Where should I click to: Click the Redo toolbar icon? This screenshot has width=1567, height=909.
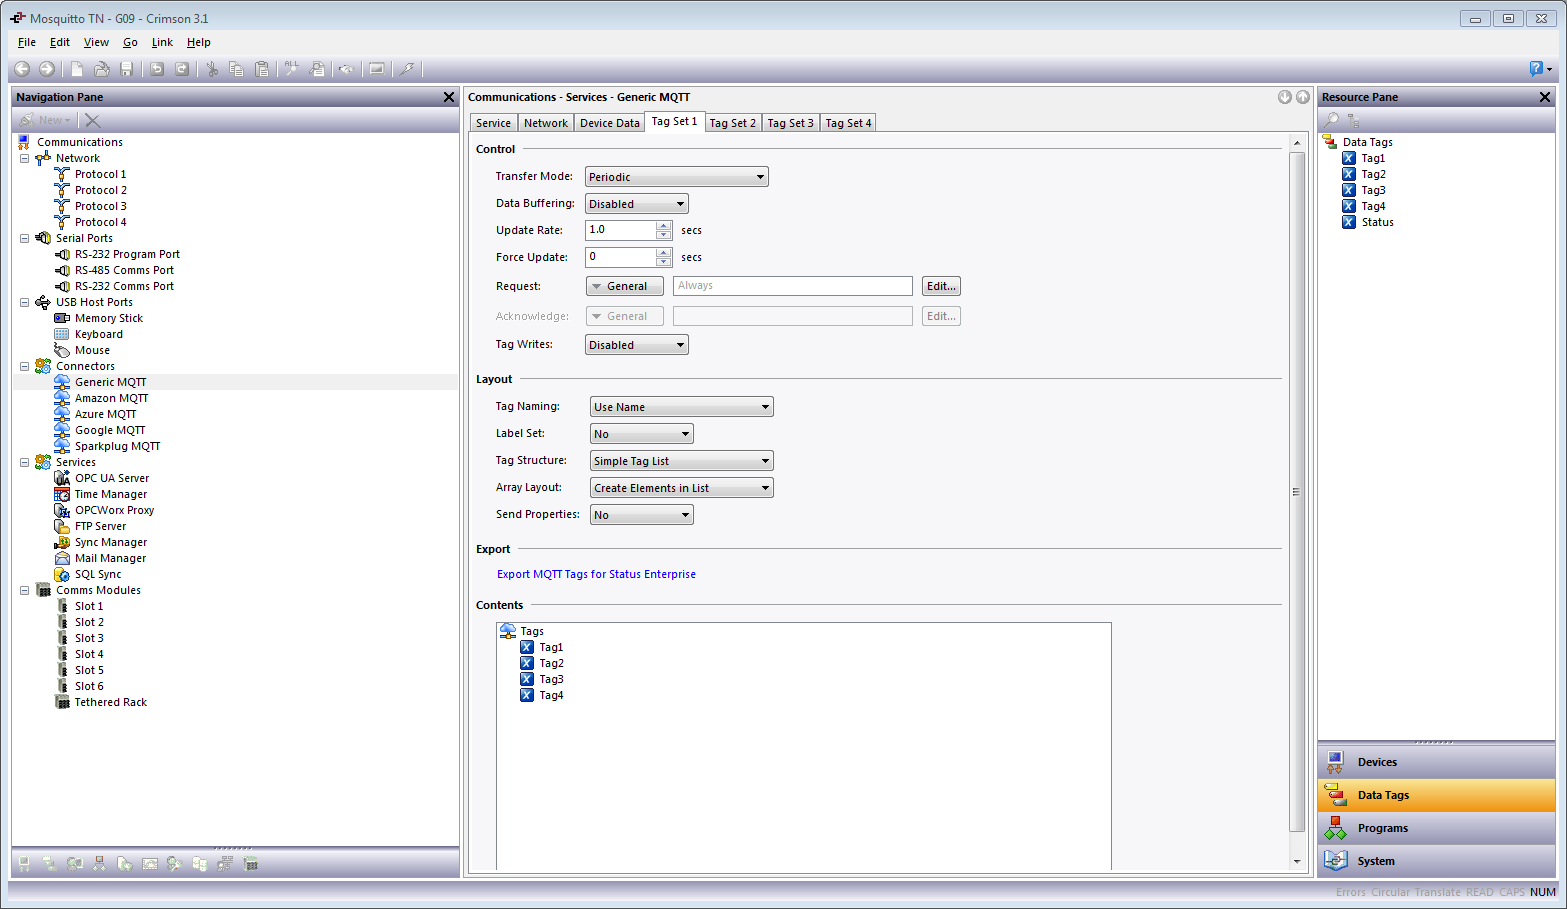182,69
